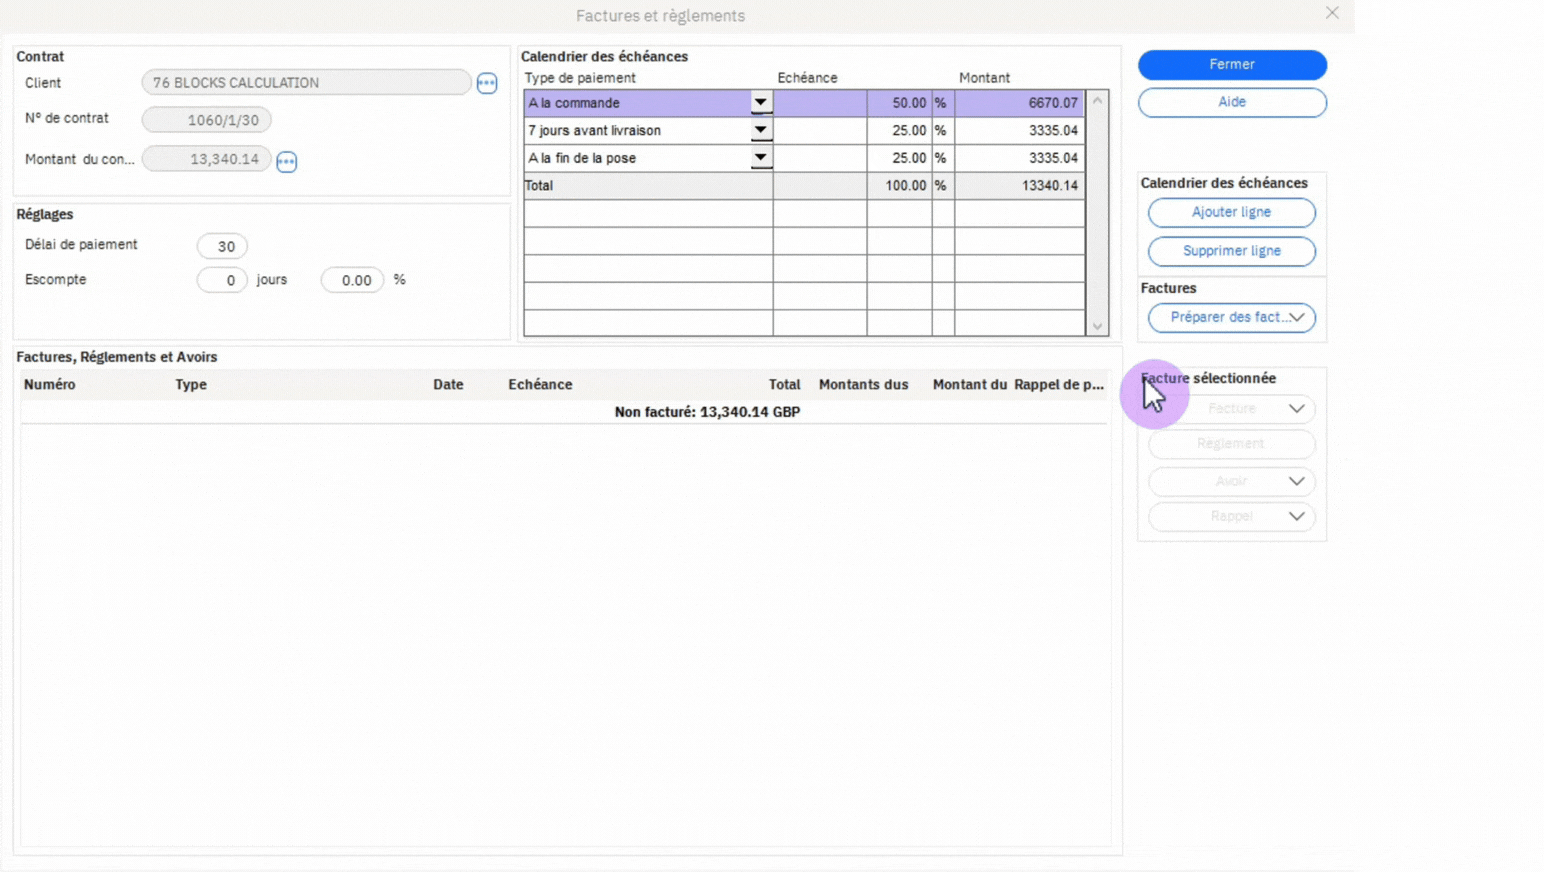Open the 'A la fin de la pose' dropdown

[x=760, y=158]
